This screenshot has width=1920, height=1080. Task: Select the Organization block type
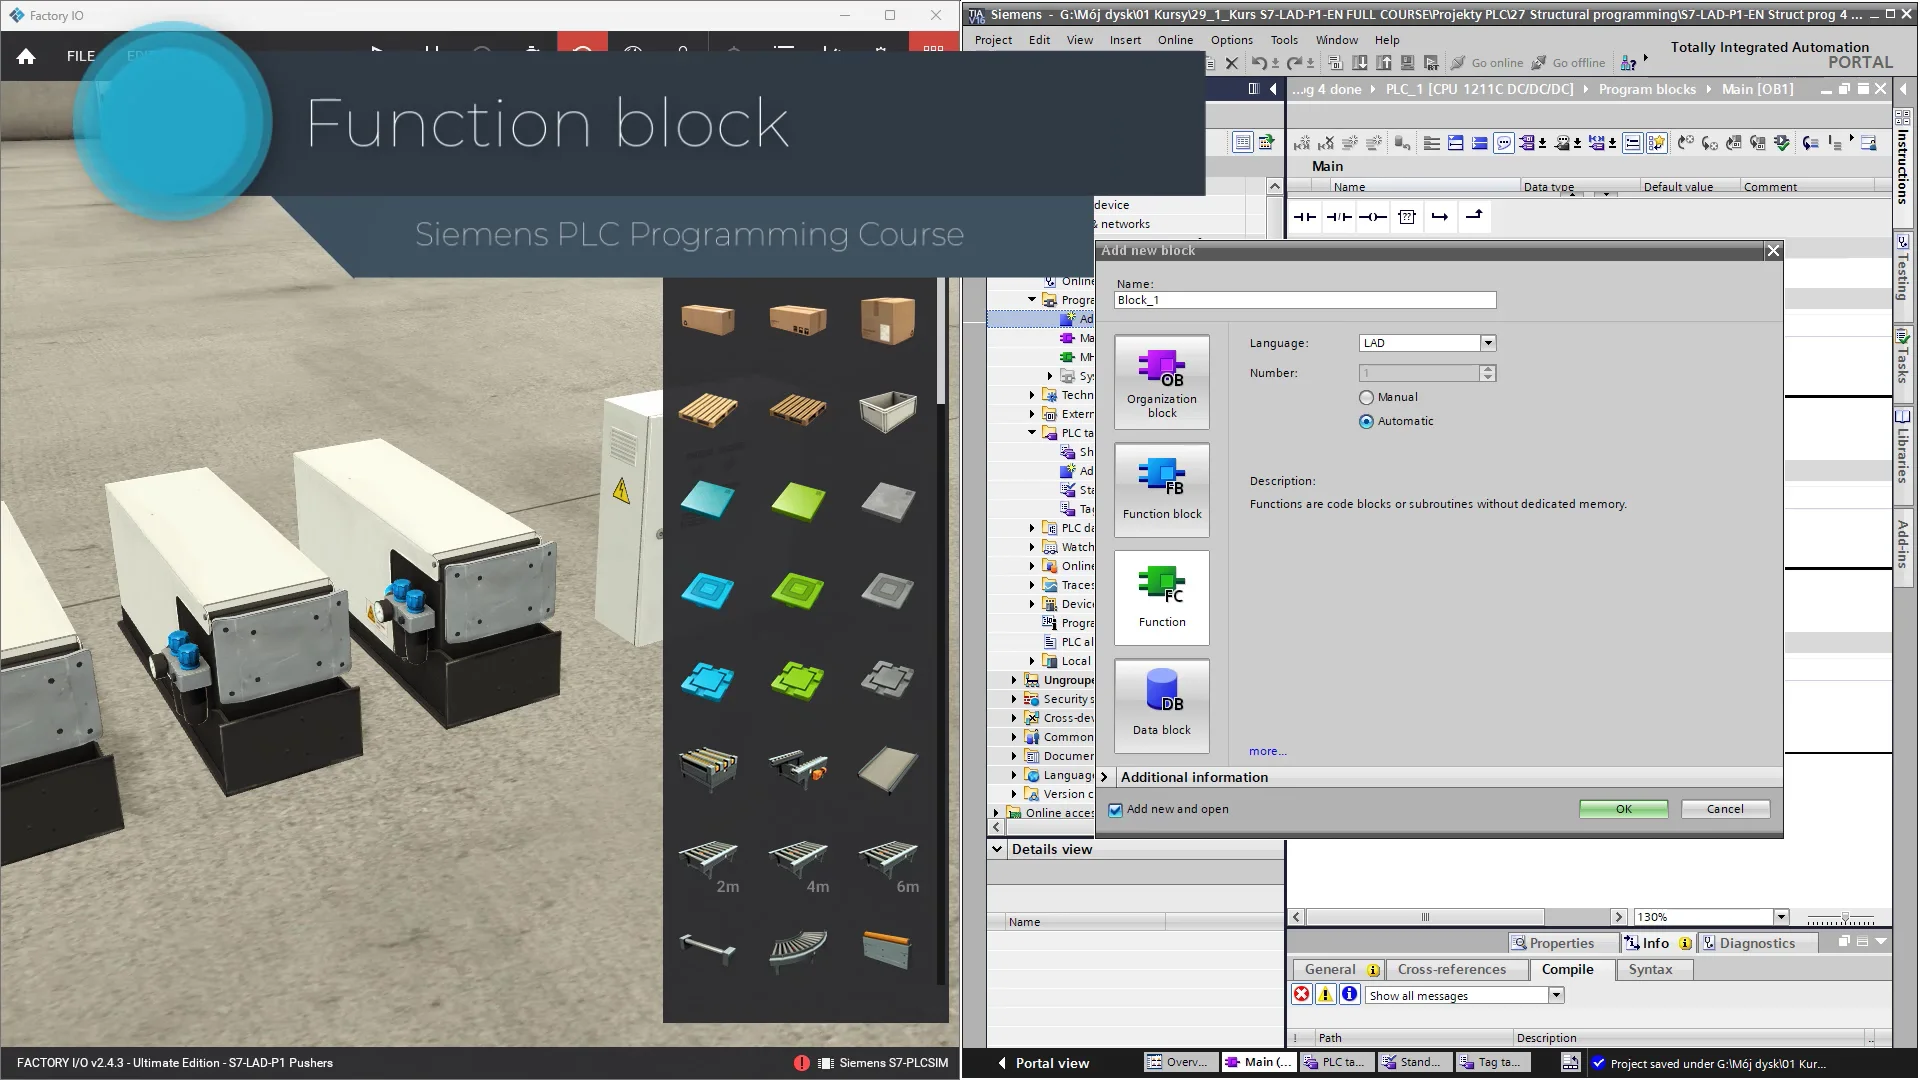(1161, 383)
